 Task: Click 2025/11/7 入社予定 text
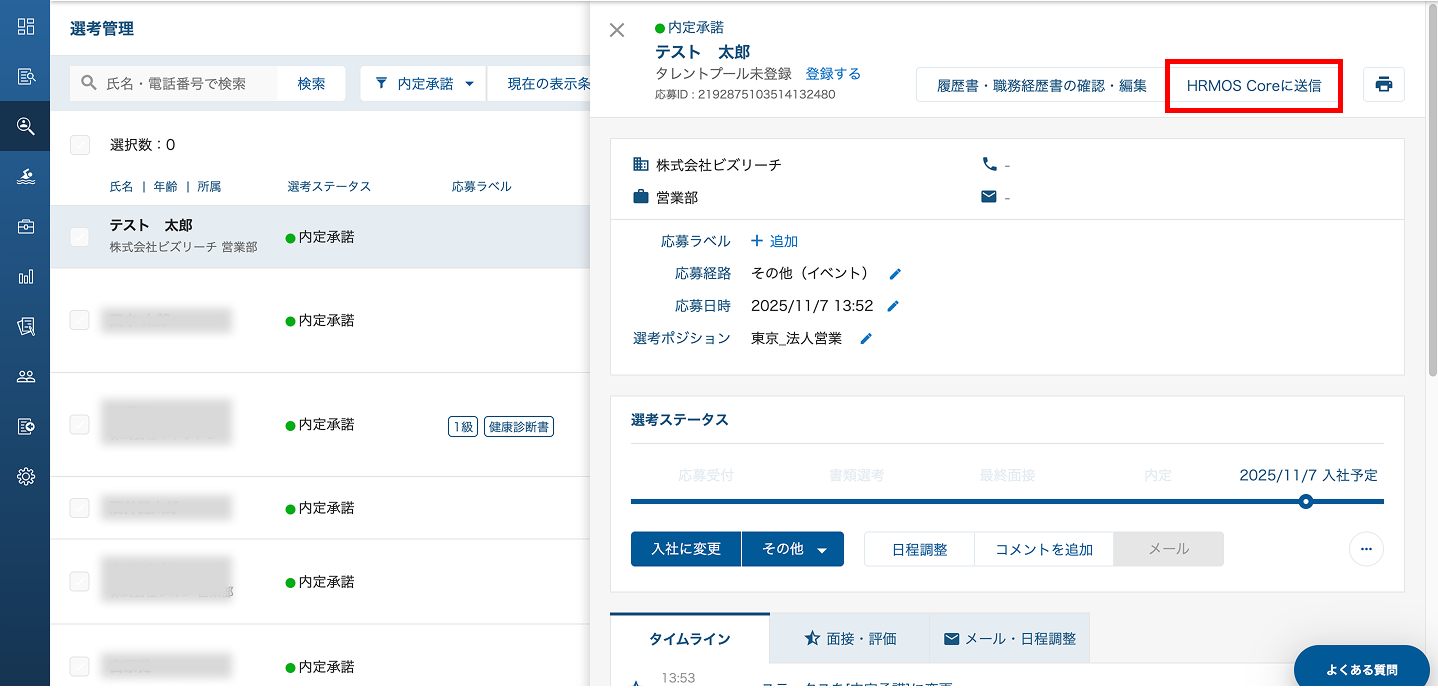[1308, 475]
